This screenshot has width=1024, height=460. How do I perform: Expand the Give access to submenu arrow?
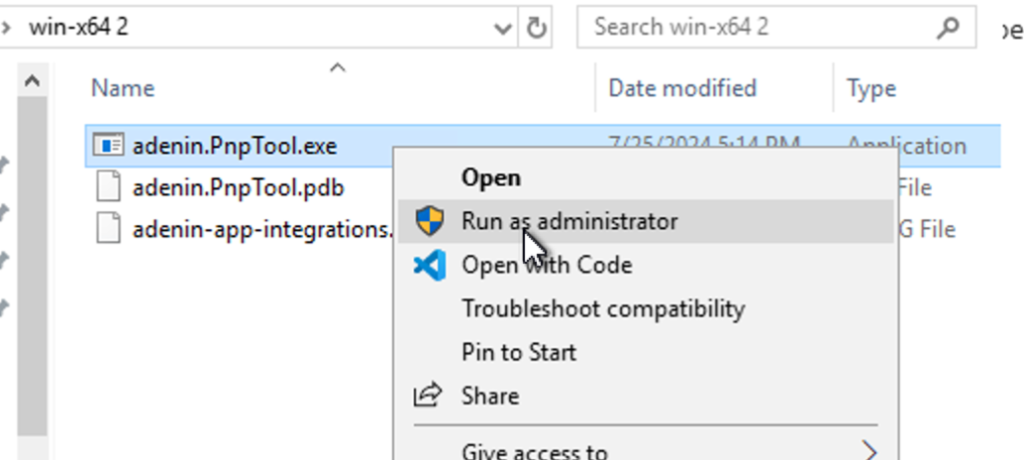click(869, 450)
